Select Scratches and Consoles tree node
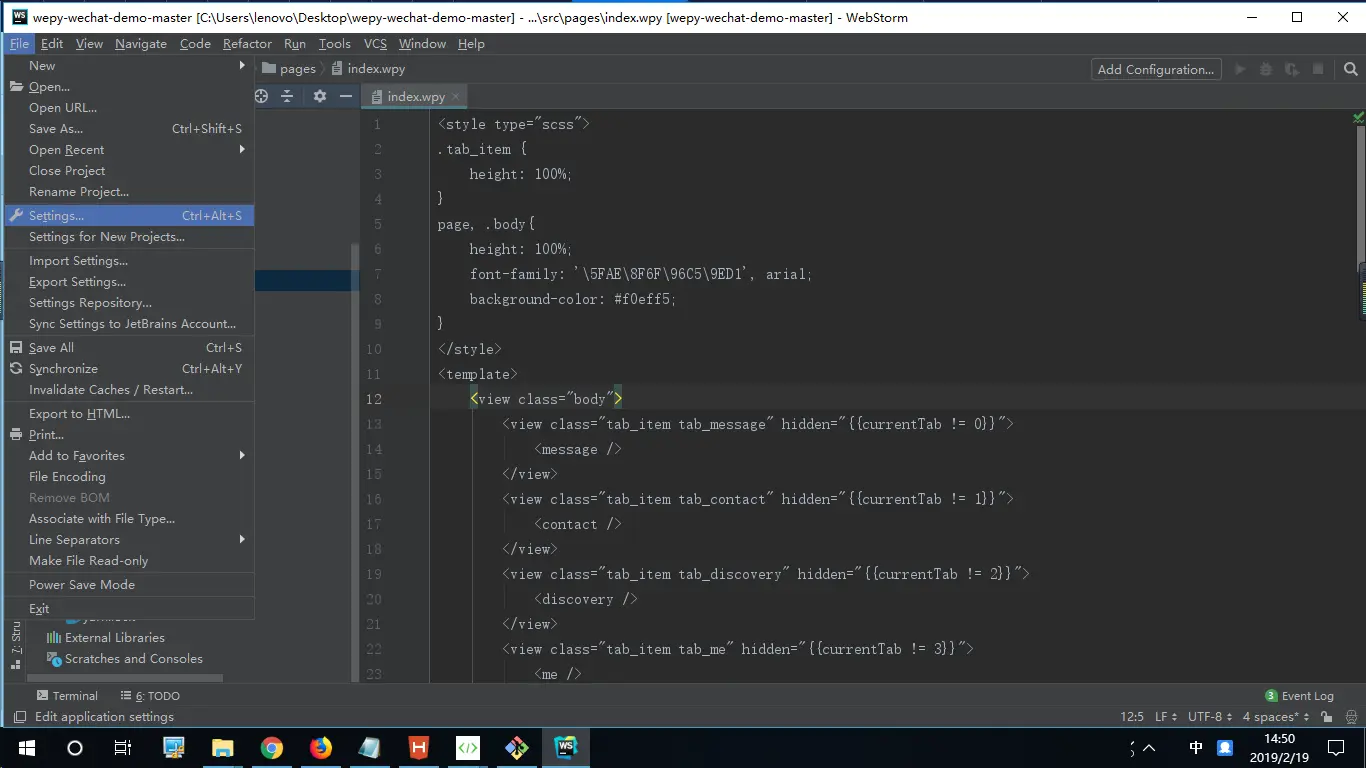 pyautogui.click(x=125, y=659)
